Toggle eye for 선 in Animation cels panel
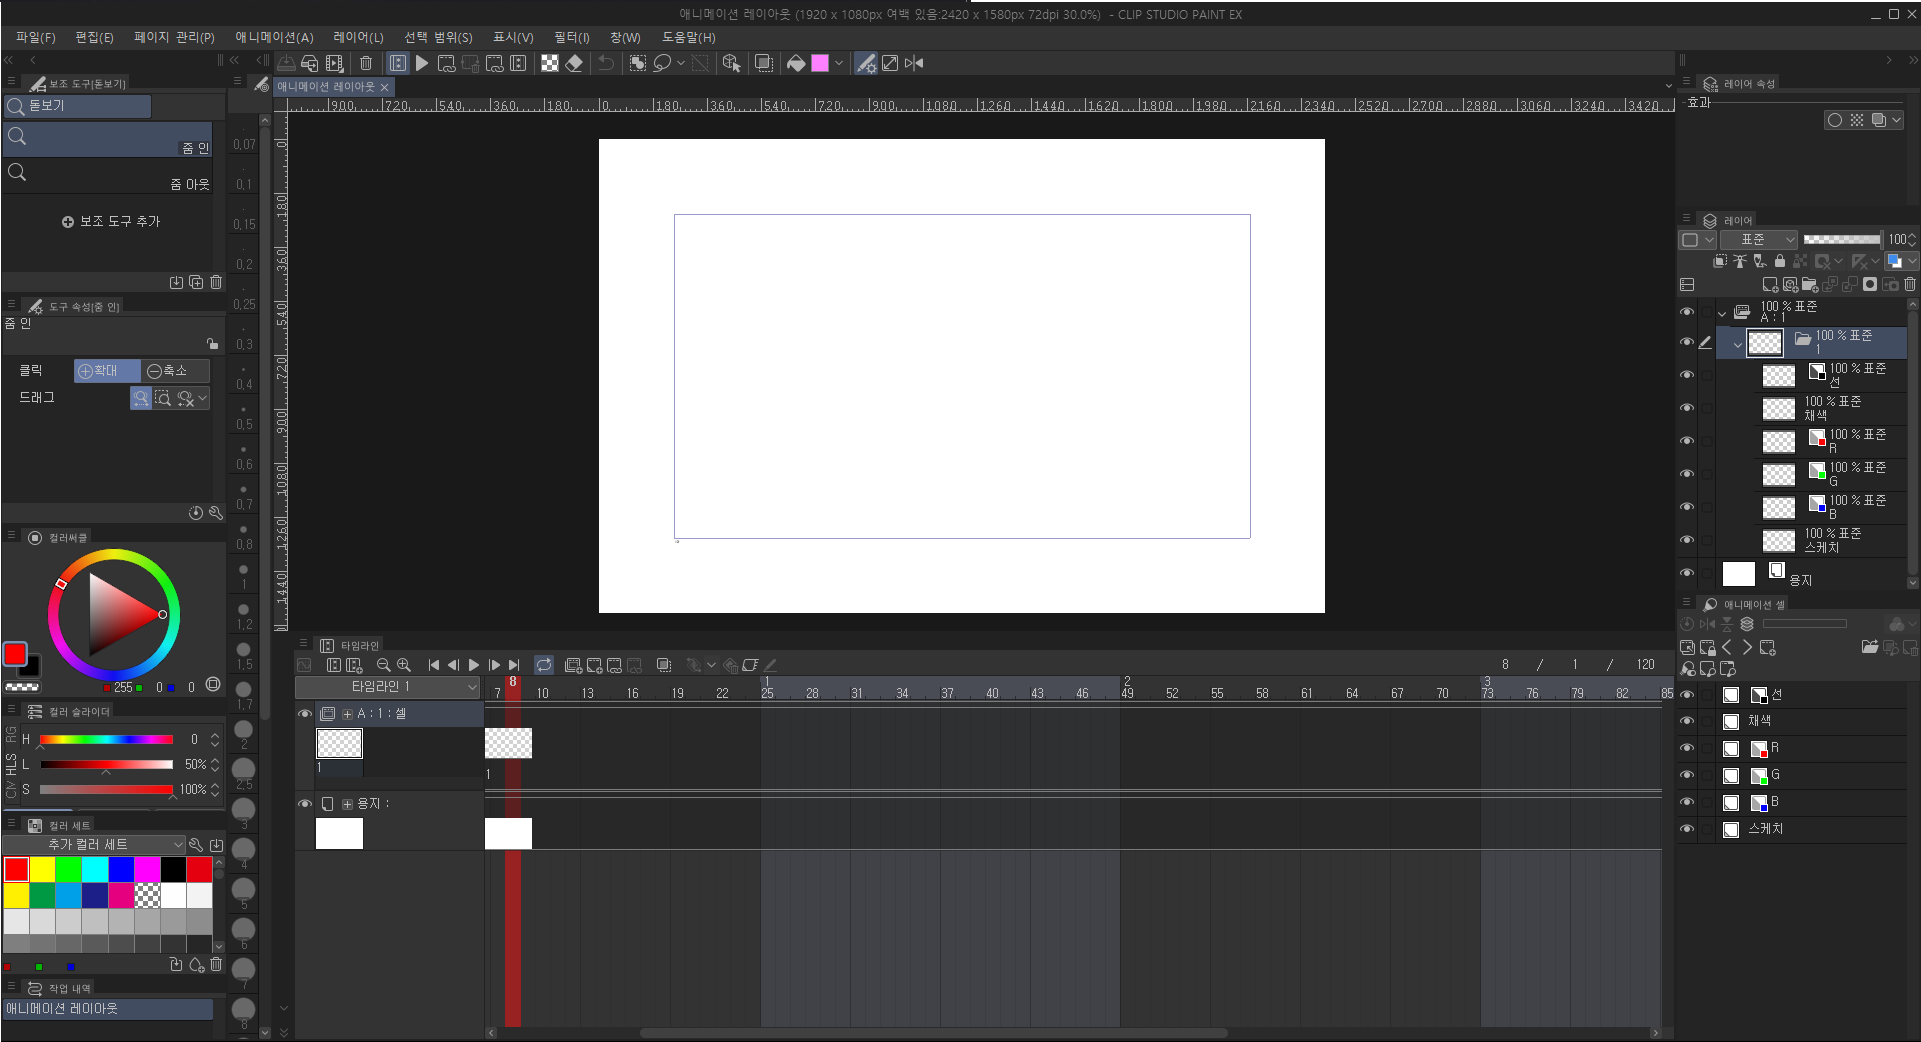This screenshot has width=1921, height=1042. pyautogui.click(x=1687, y=695)
